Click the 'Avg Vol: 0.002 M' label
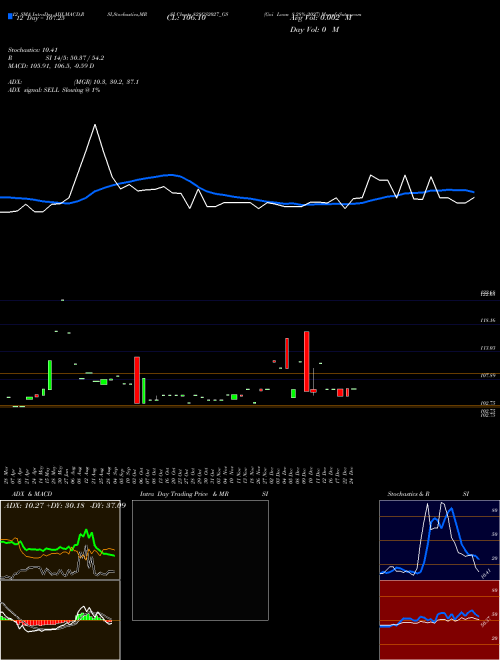This screenshot has height=660, width=500. 321,18
